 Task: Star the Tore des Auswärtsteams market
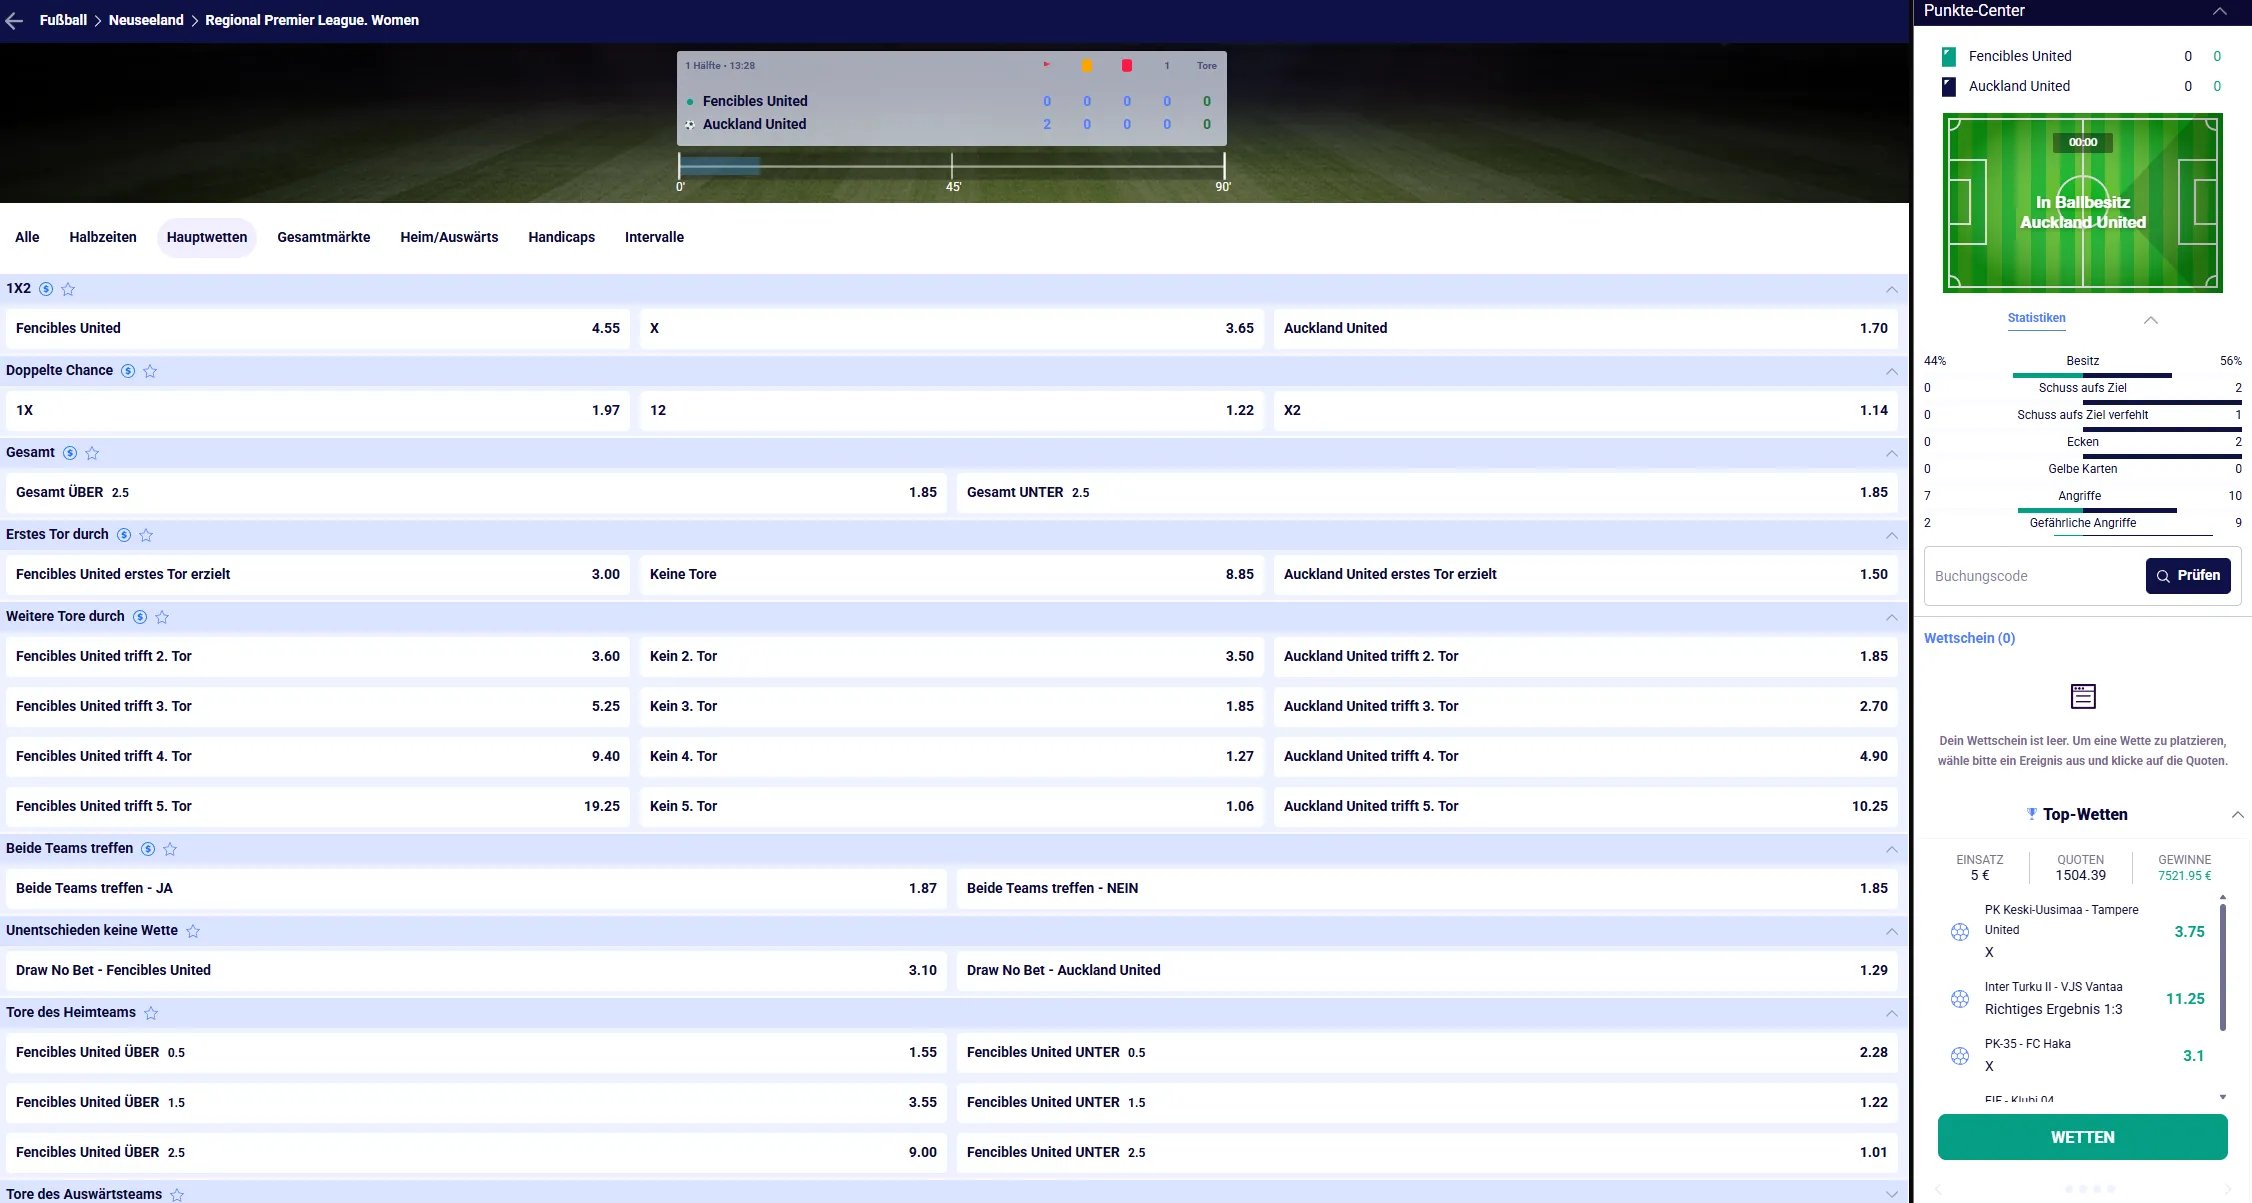tap(177, 1195)
